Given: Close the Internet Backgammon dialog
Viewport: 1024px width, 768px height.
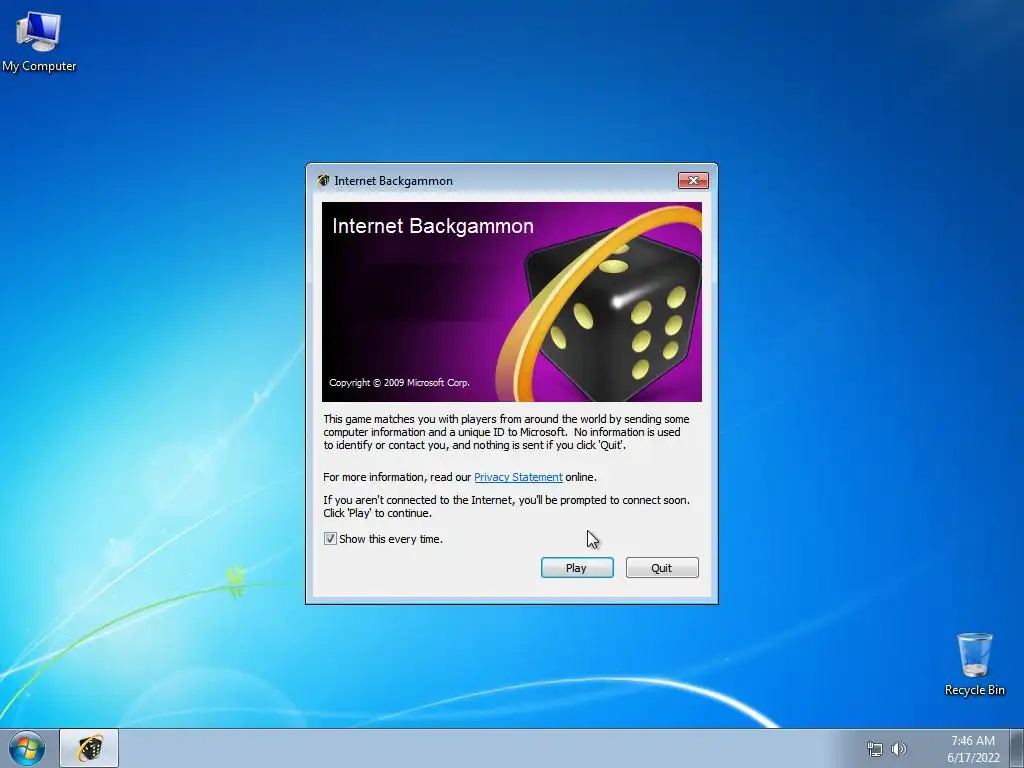Looking at the screenshot, I should click(693, 180).
